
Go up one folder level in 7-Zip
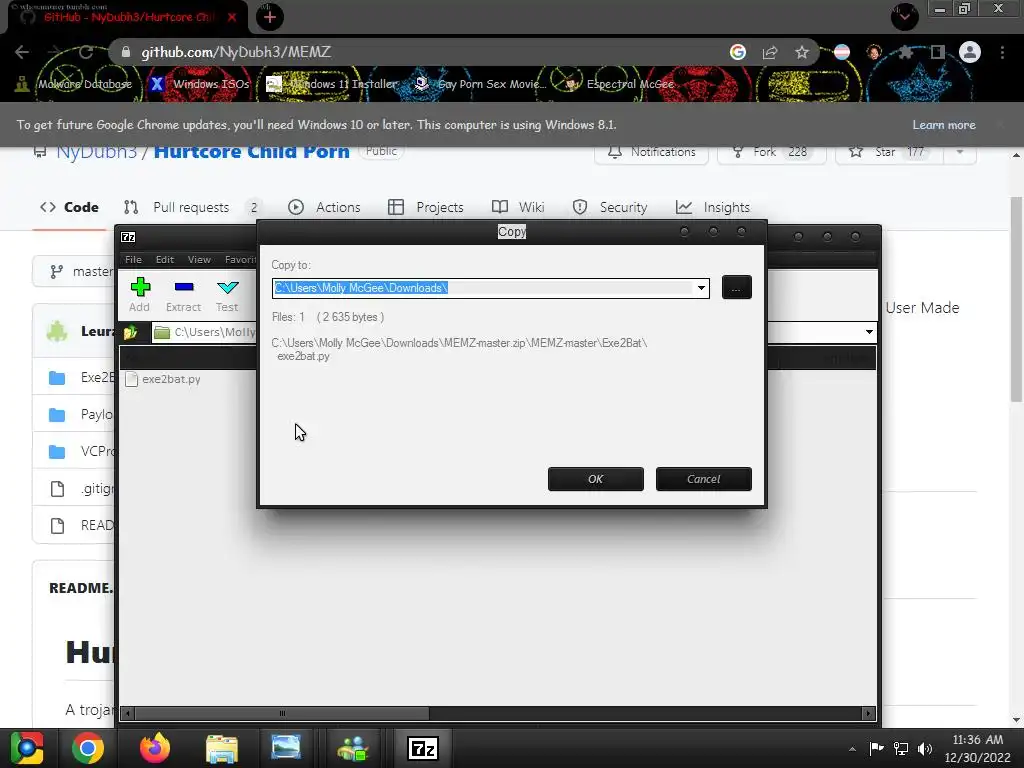(x=131, y=332)
